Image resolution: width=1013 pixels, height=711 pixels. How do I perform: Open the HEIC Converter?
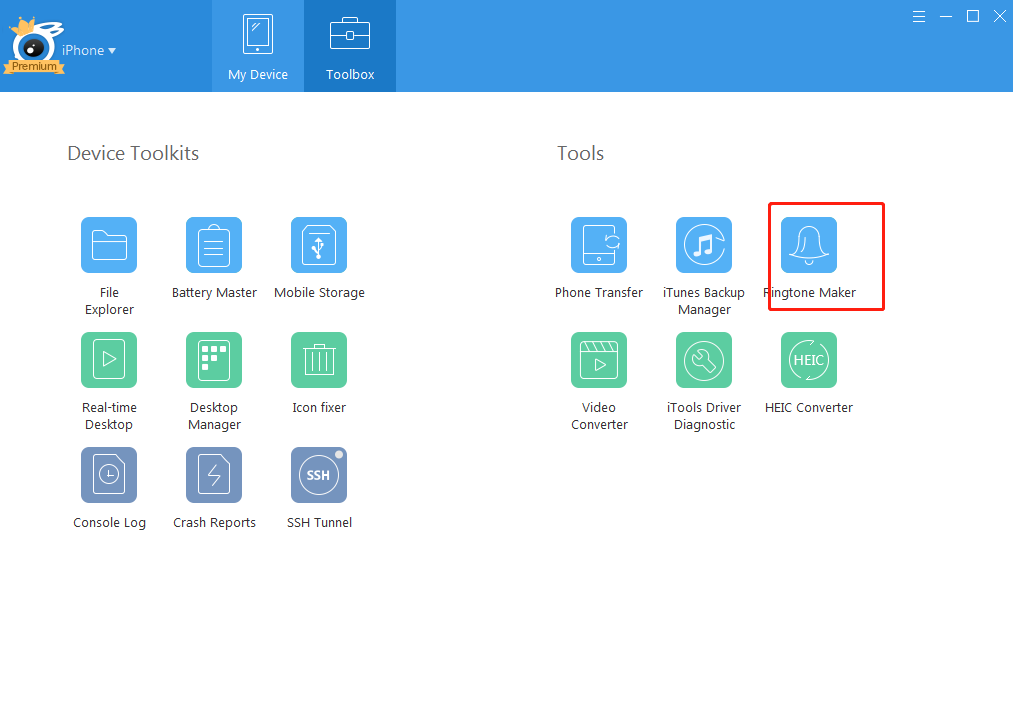click(809, 360)
